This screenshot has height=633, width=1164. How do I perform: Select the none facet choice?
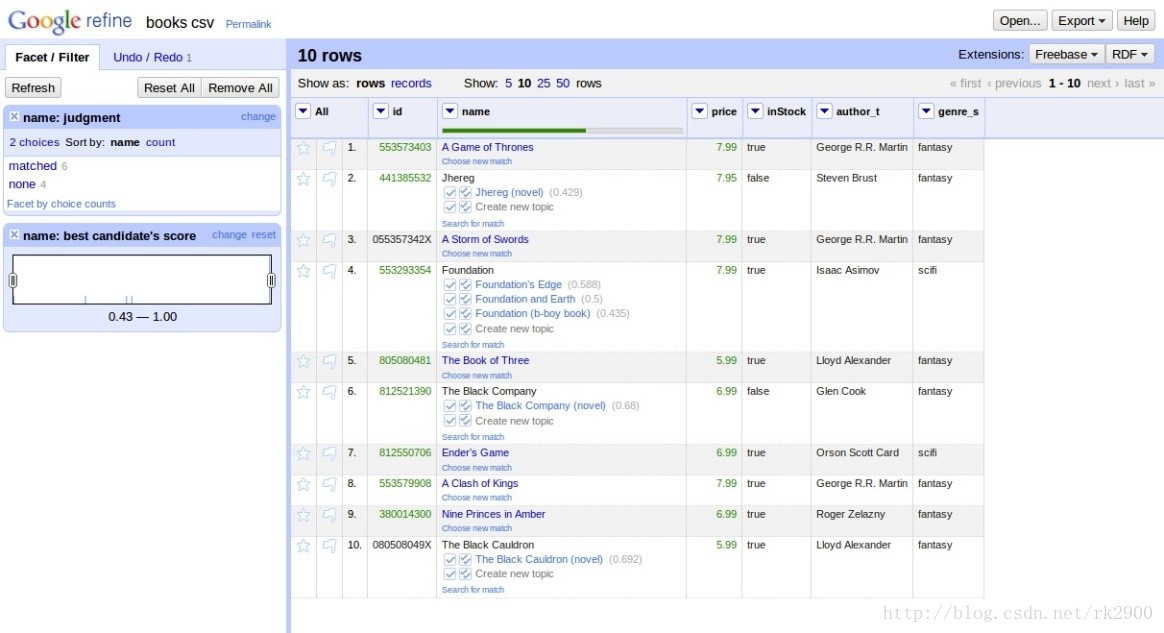pyautogui.click(x=22, y=184)
